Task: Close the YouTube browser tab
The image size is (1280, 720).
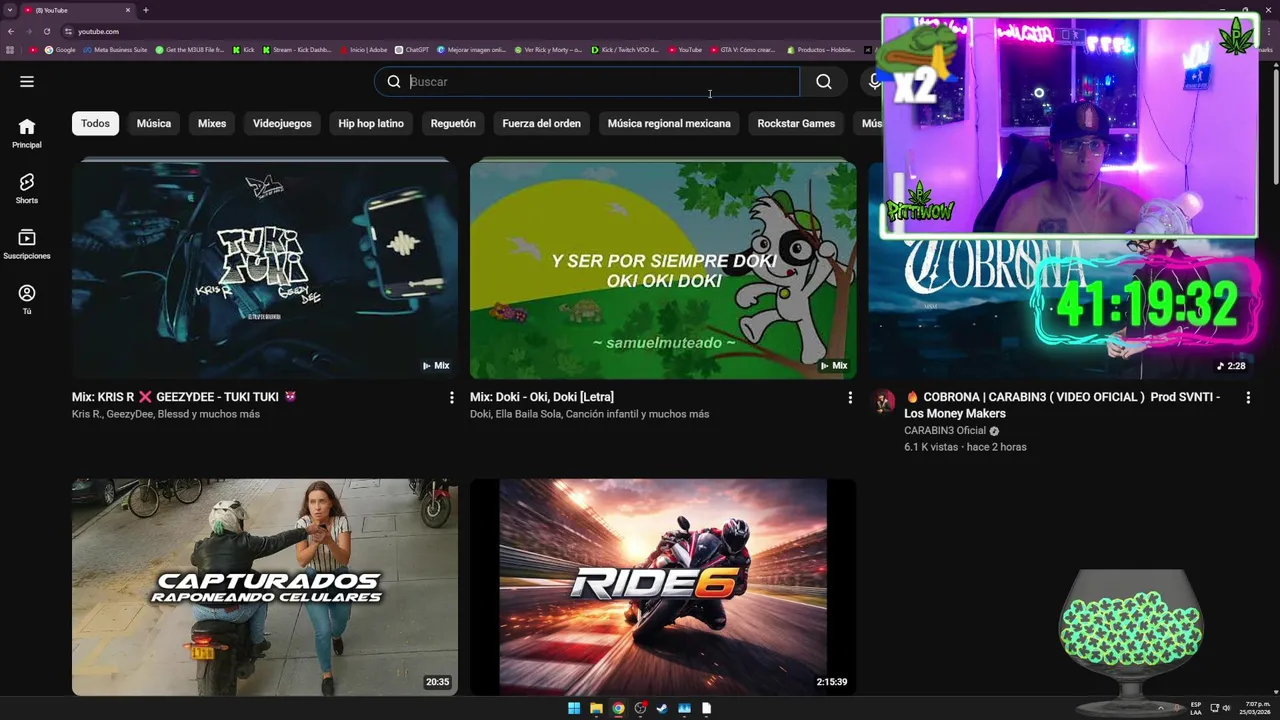Action: [128, 10]
